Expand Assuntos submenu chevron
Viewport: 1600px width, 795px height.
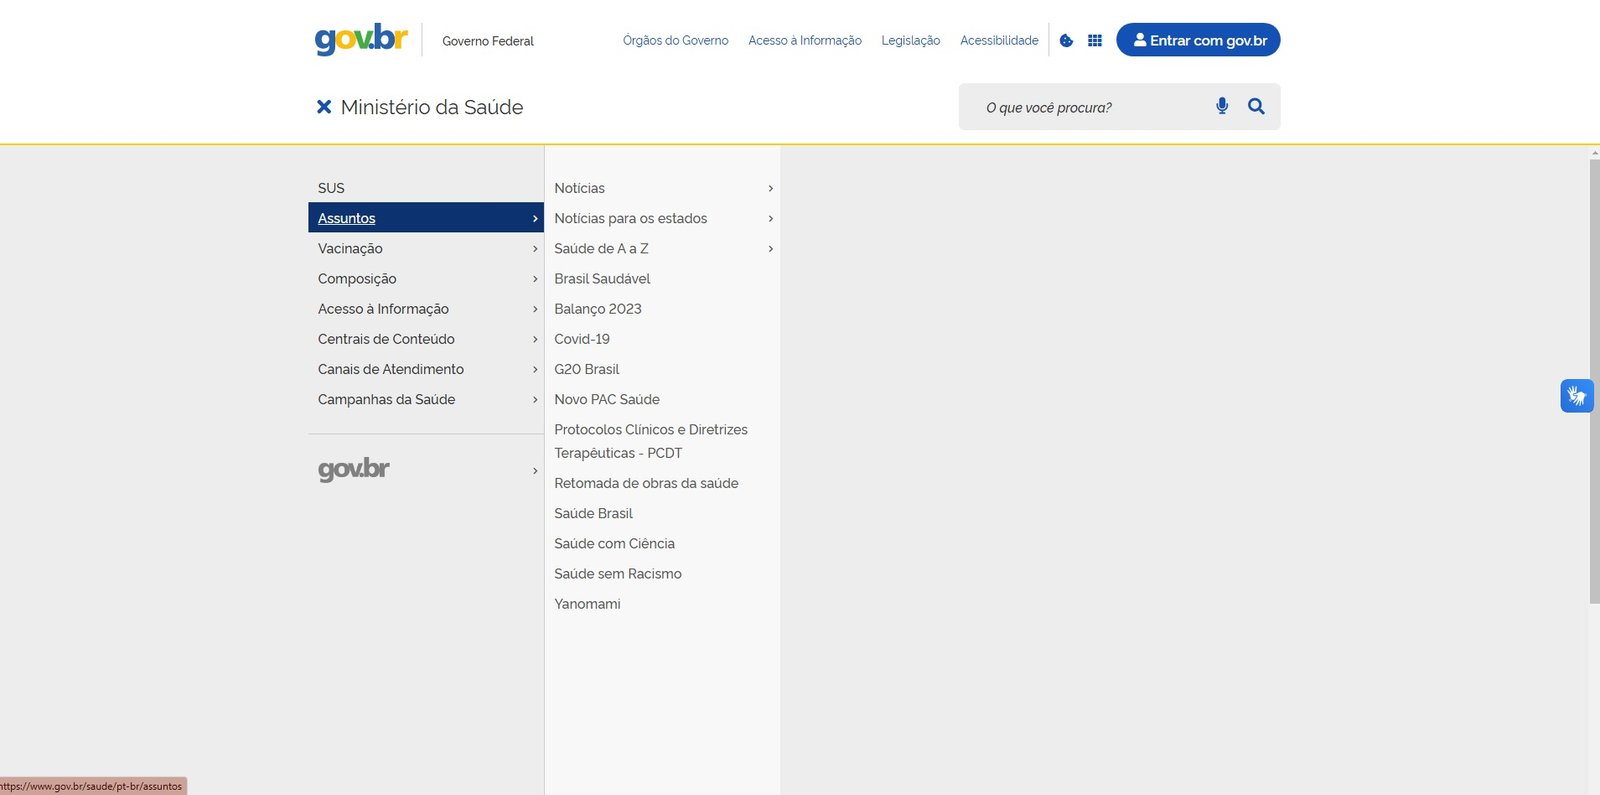(535, 218)
